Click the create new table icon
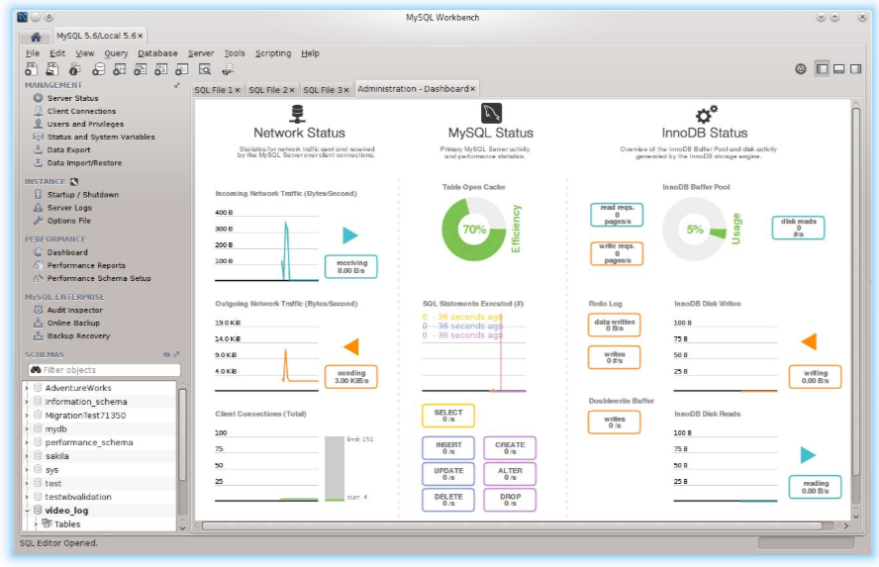The height and width of the screenshot is (567, 879). pyautogui.click(x=119, y=69)
